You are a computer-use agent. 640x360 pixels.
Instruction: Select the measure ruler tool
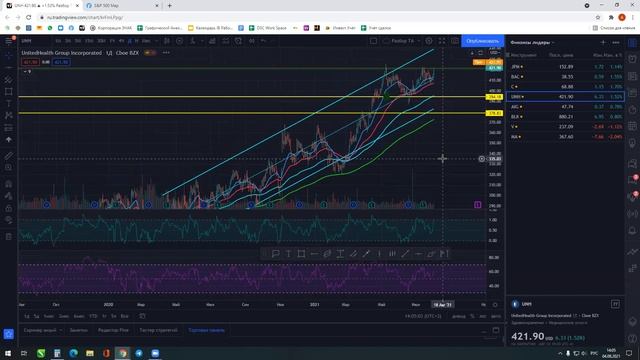(x=9, y=156)
